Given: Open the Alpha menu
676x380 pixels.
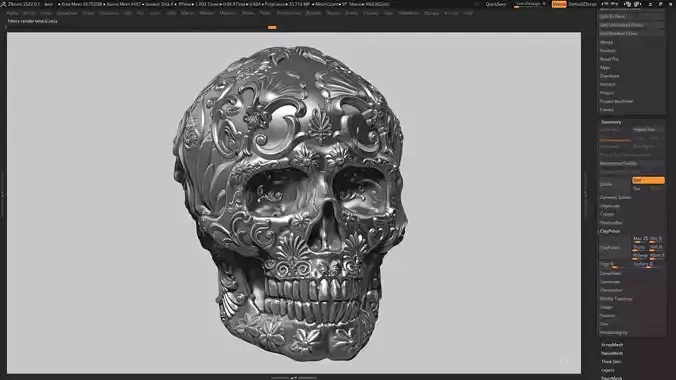Looking at the screenshot, I should click(13, 13).
